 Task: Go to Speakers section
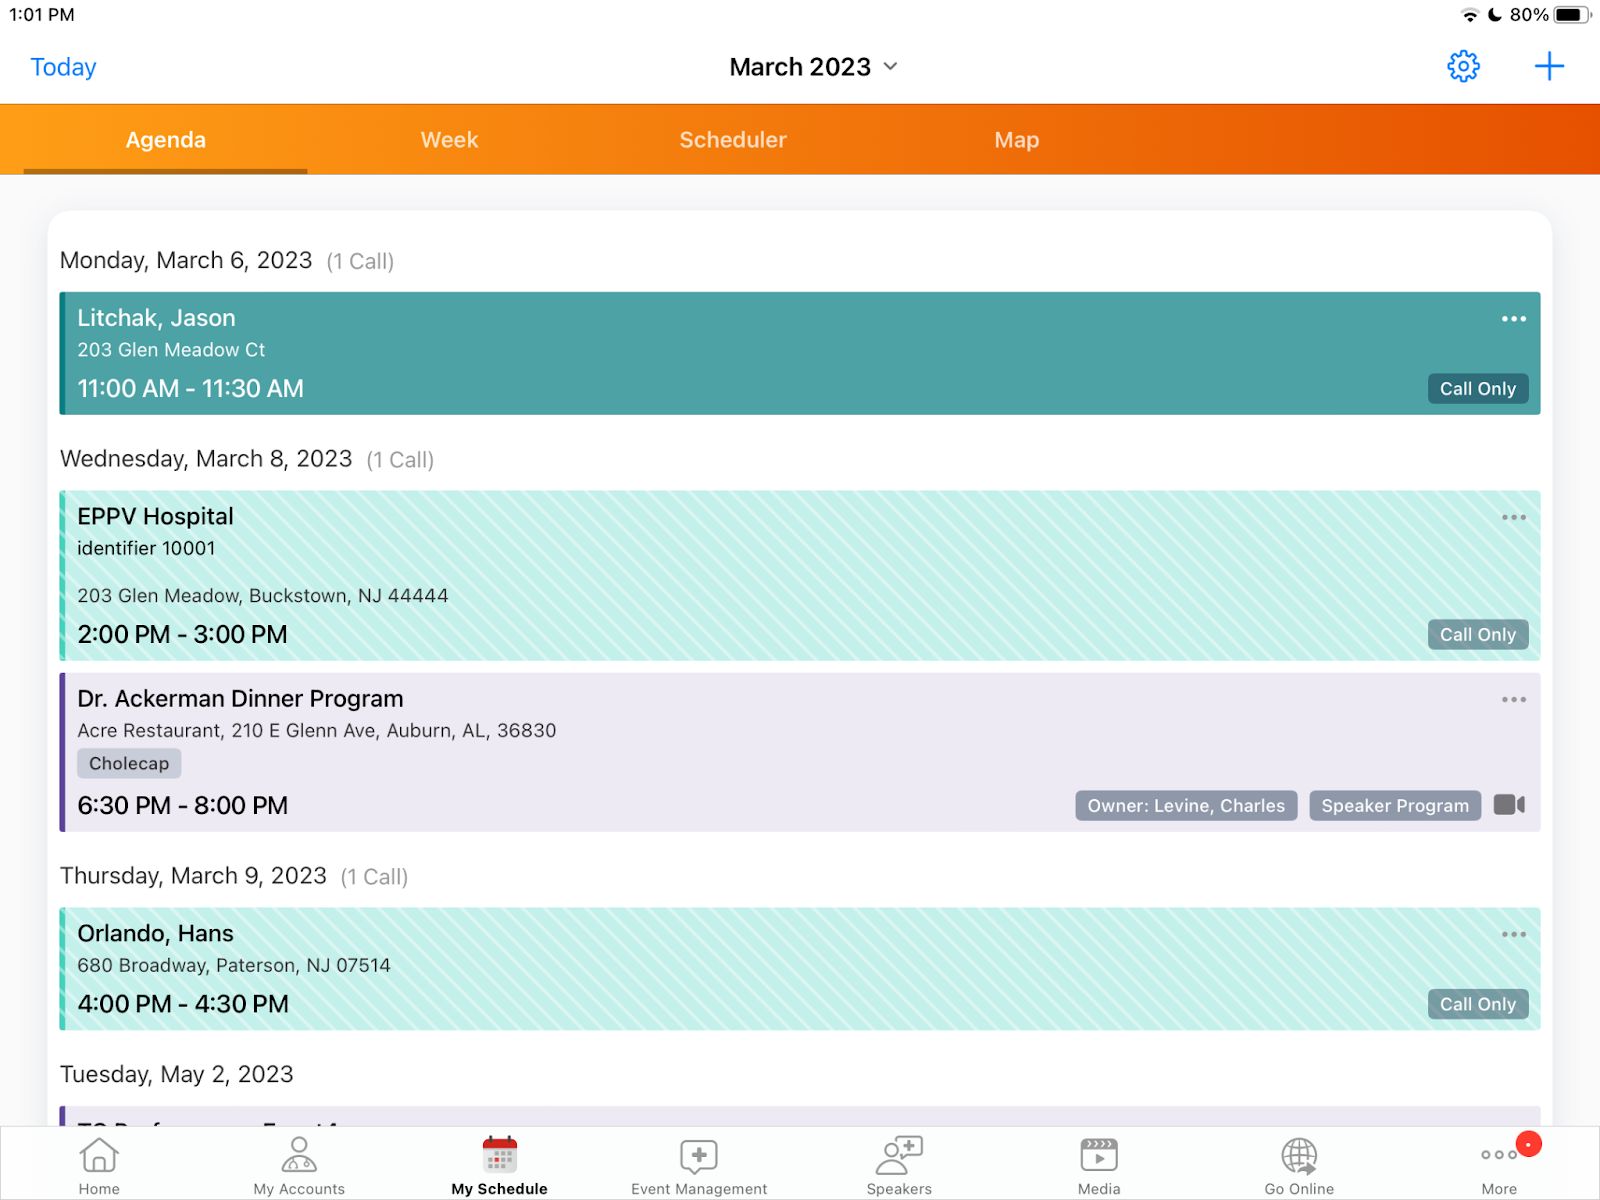click(x=899, y=1157)
